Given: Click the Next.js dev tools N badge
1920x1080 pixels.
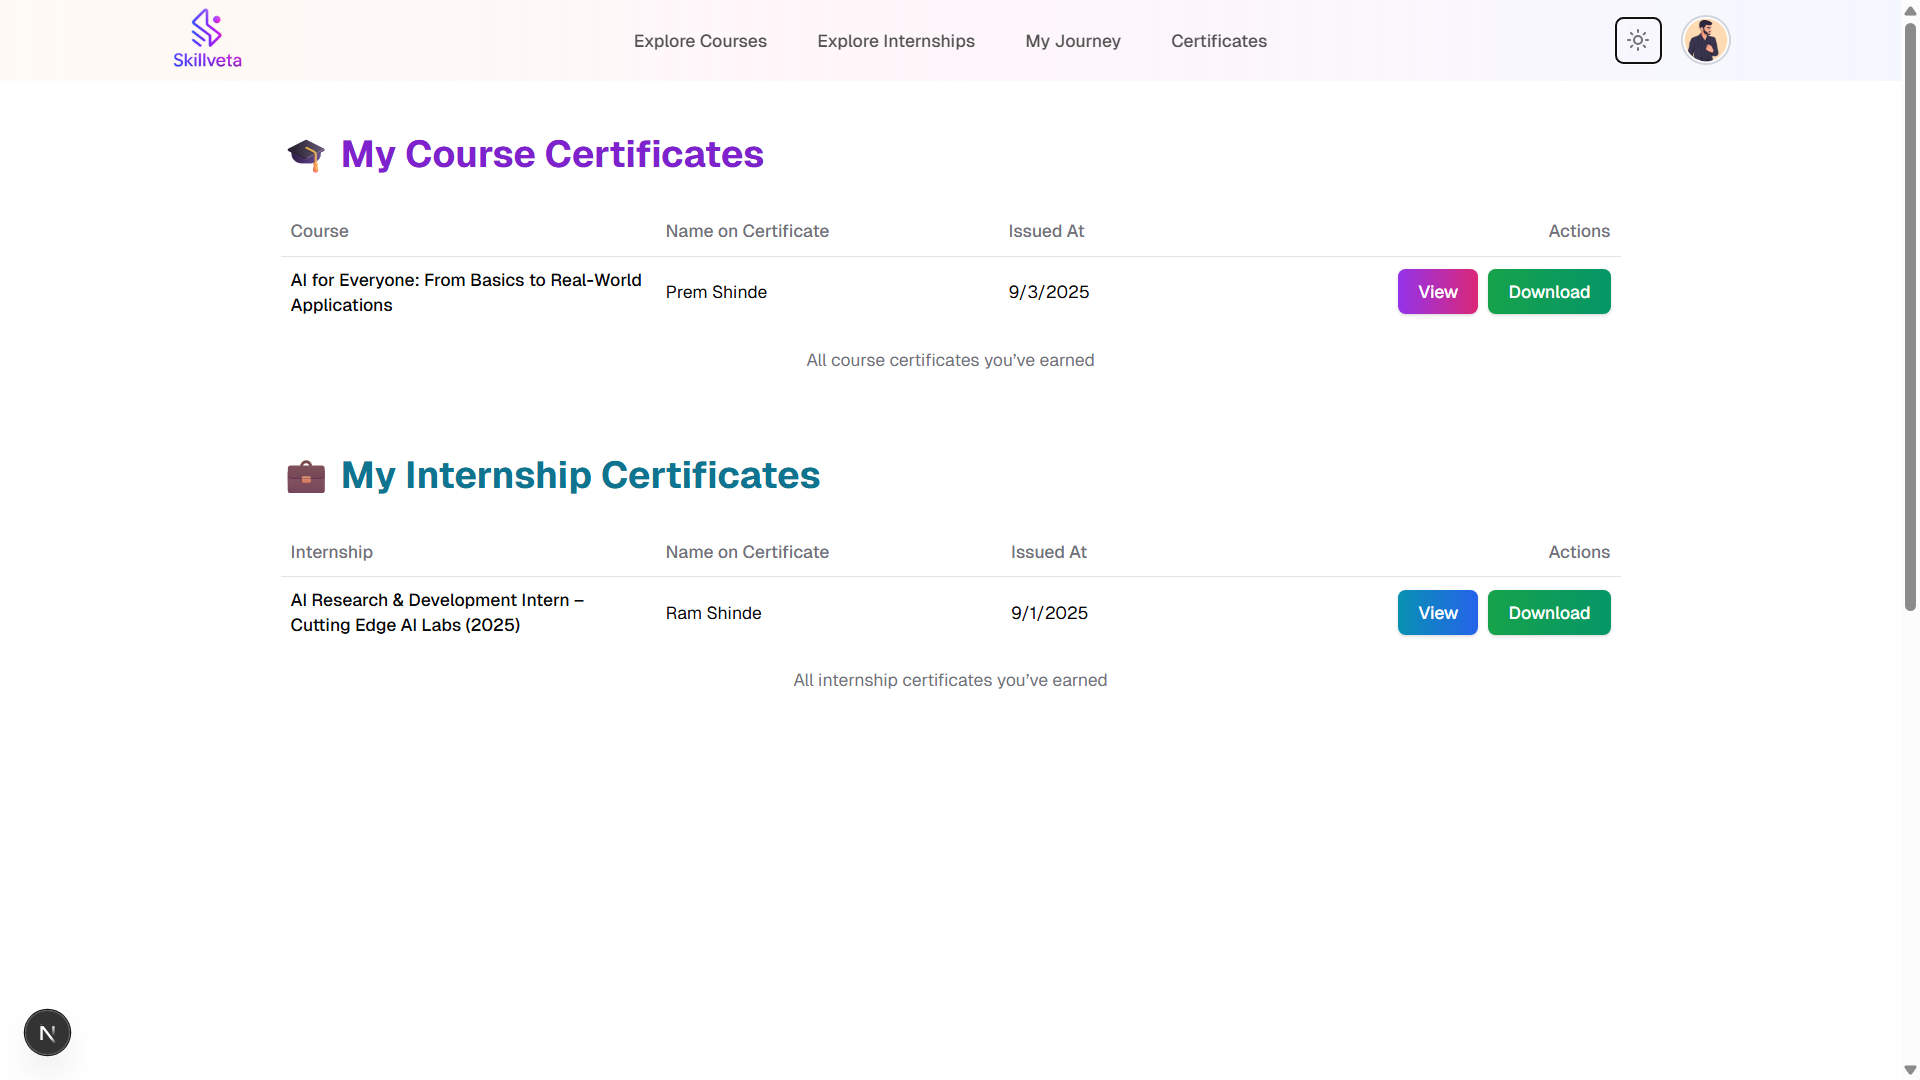Looking at the screenshot, I should pyautogui.click(x=47, y=1033).
